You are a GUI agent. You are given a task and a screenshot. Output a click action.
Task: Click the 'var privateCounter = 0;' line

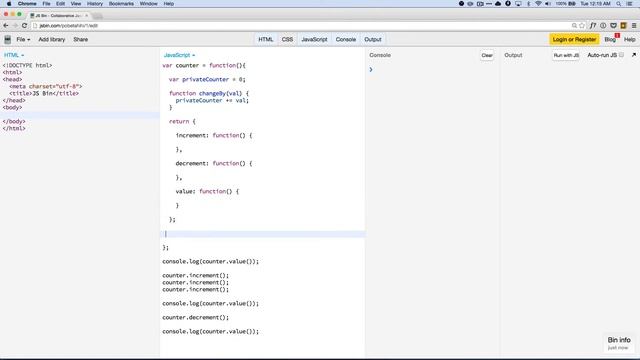[207, 80]
